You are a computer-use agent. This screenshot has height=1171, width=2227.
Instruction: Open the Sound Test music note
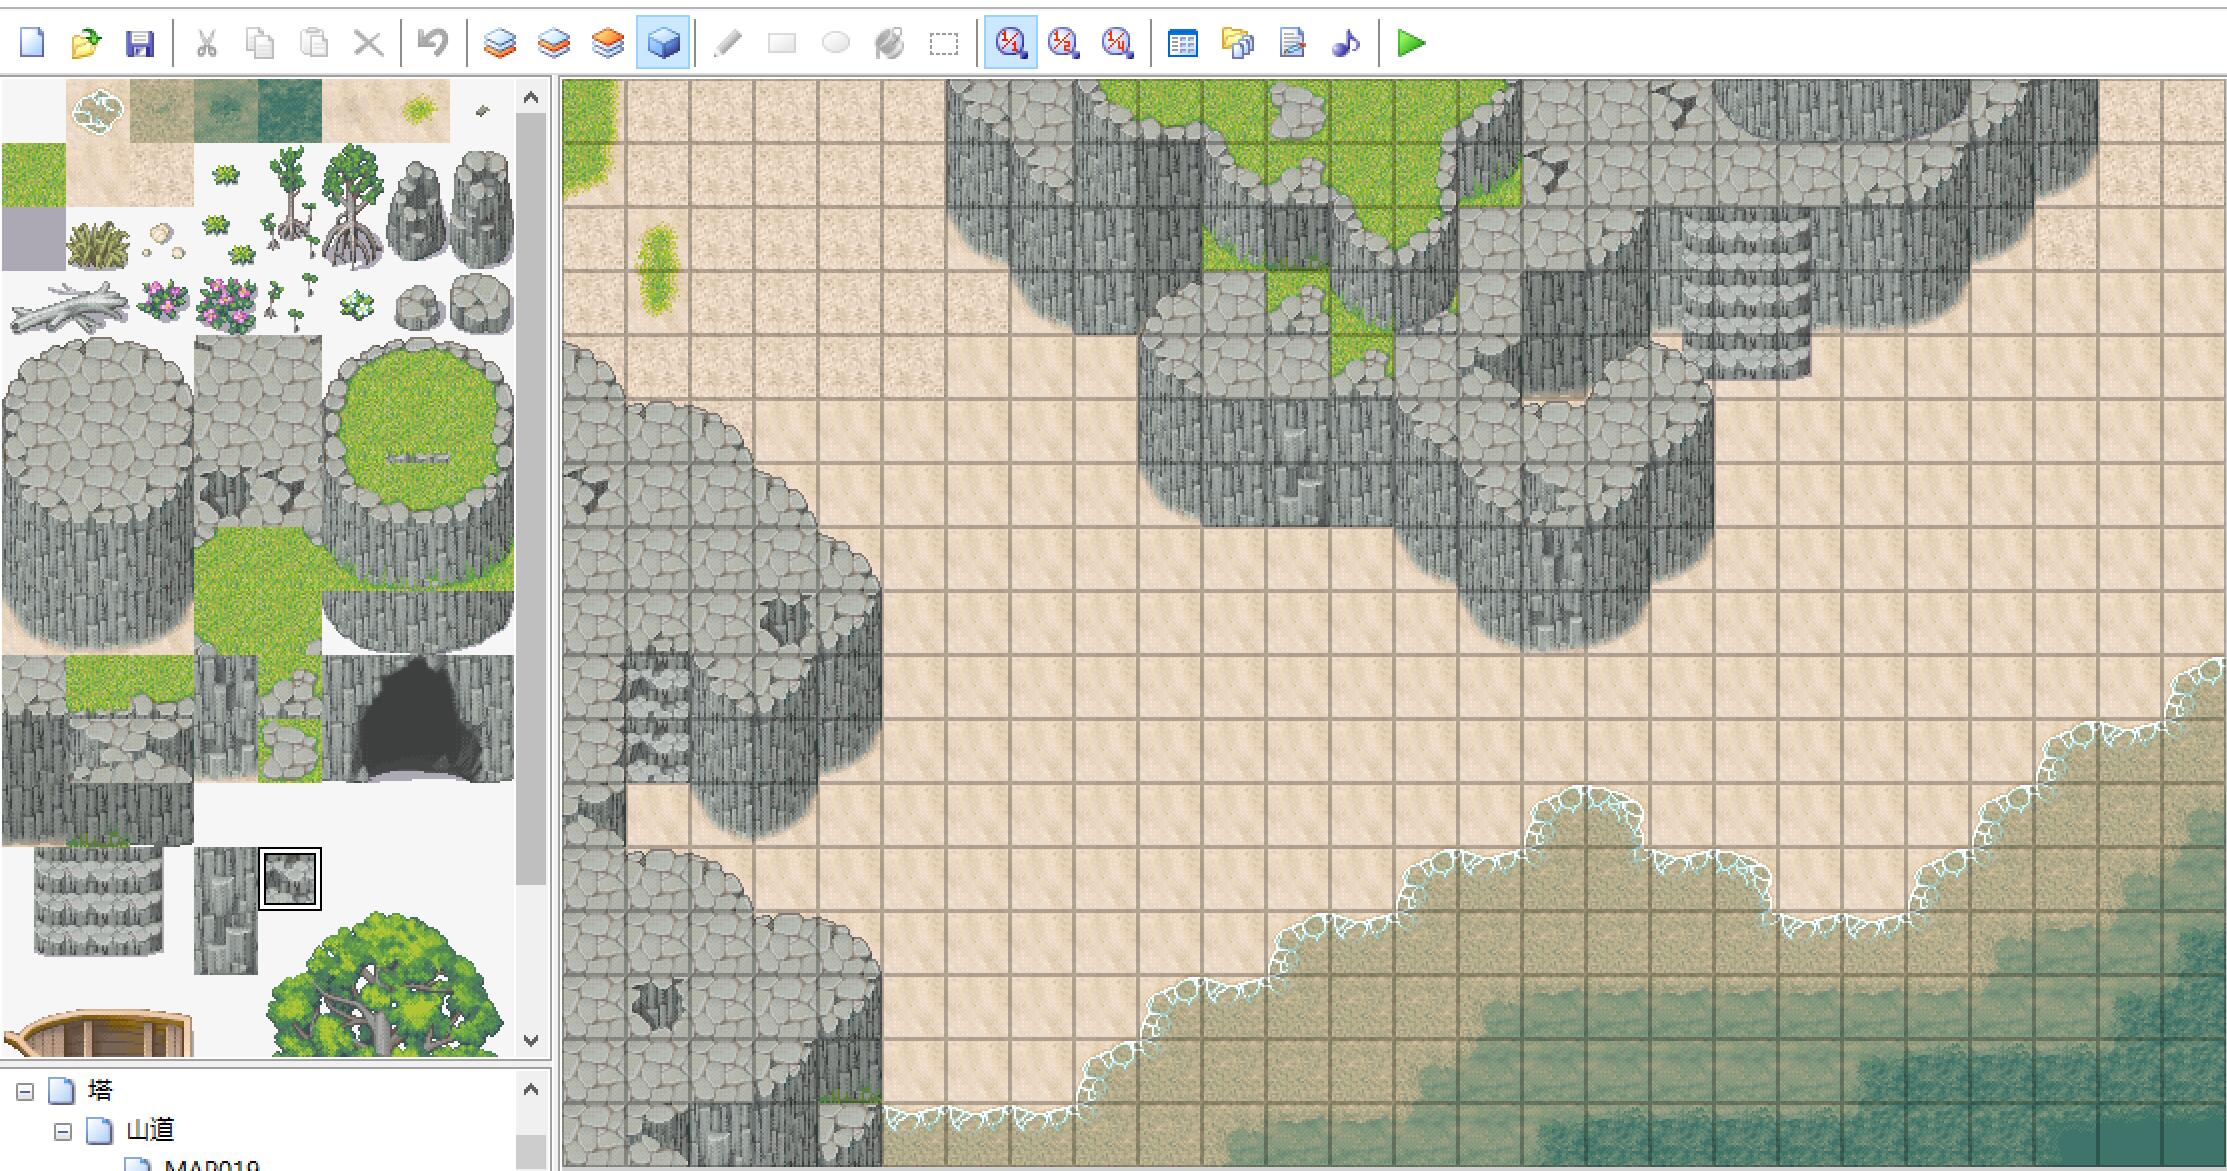(x=1346, y=43)
